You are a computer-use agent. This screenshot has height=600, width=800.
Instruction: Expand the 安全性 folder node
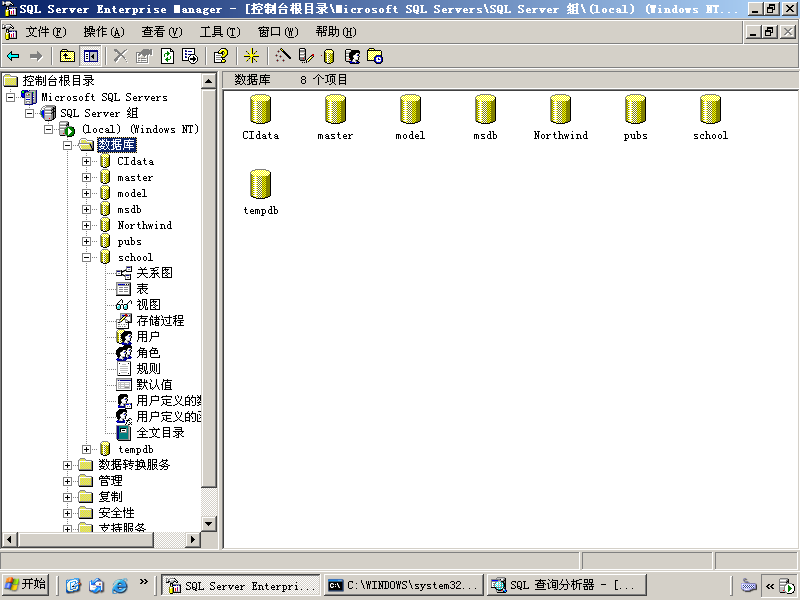click(67, 513)
